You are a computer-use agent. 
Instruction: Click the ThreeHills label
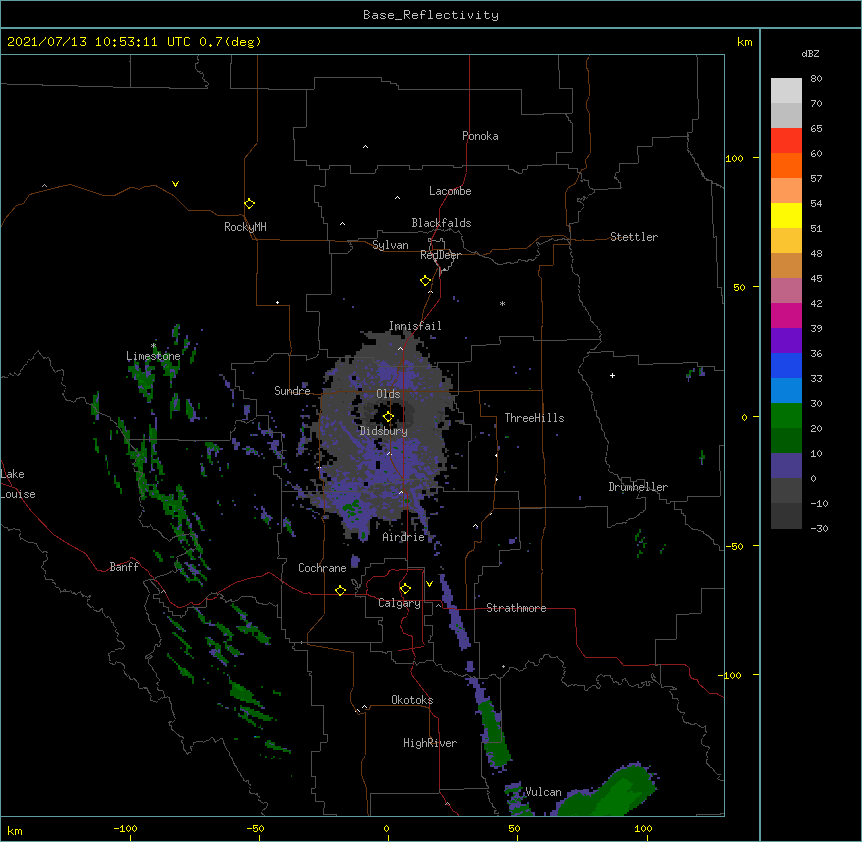(534, 418)
